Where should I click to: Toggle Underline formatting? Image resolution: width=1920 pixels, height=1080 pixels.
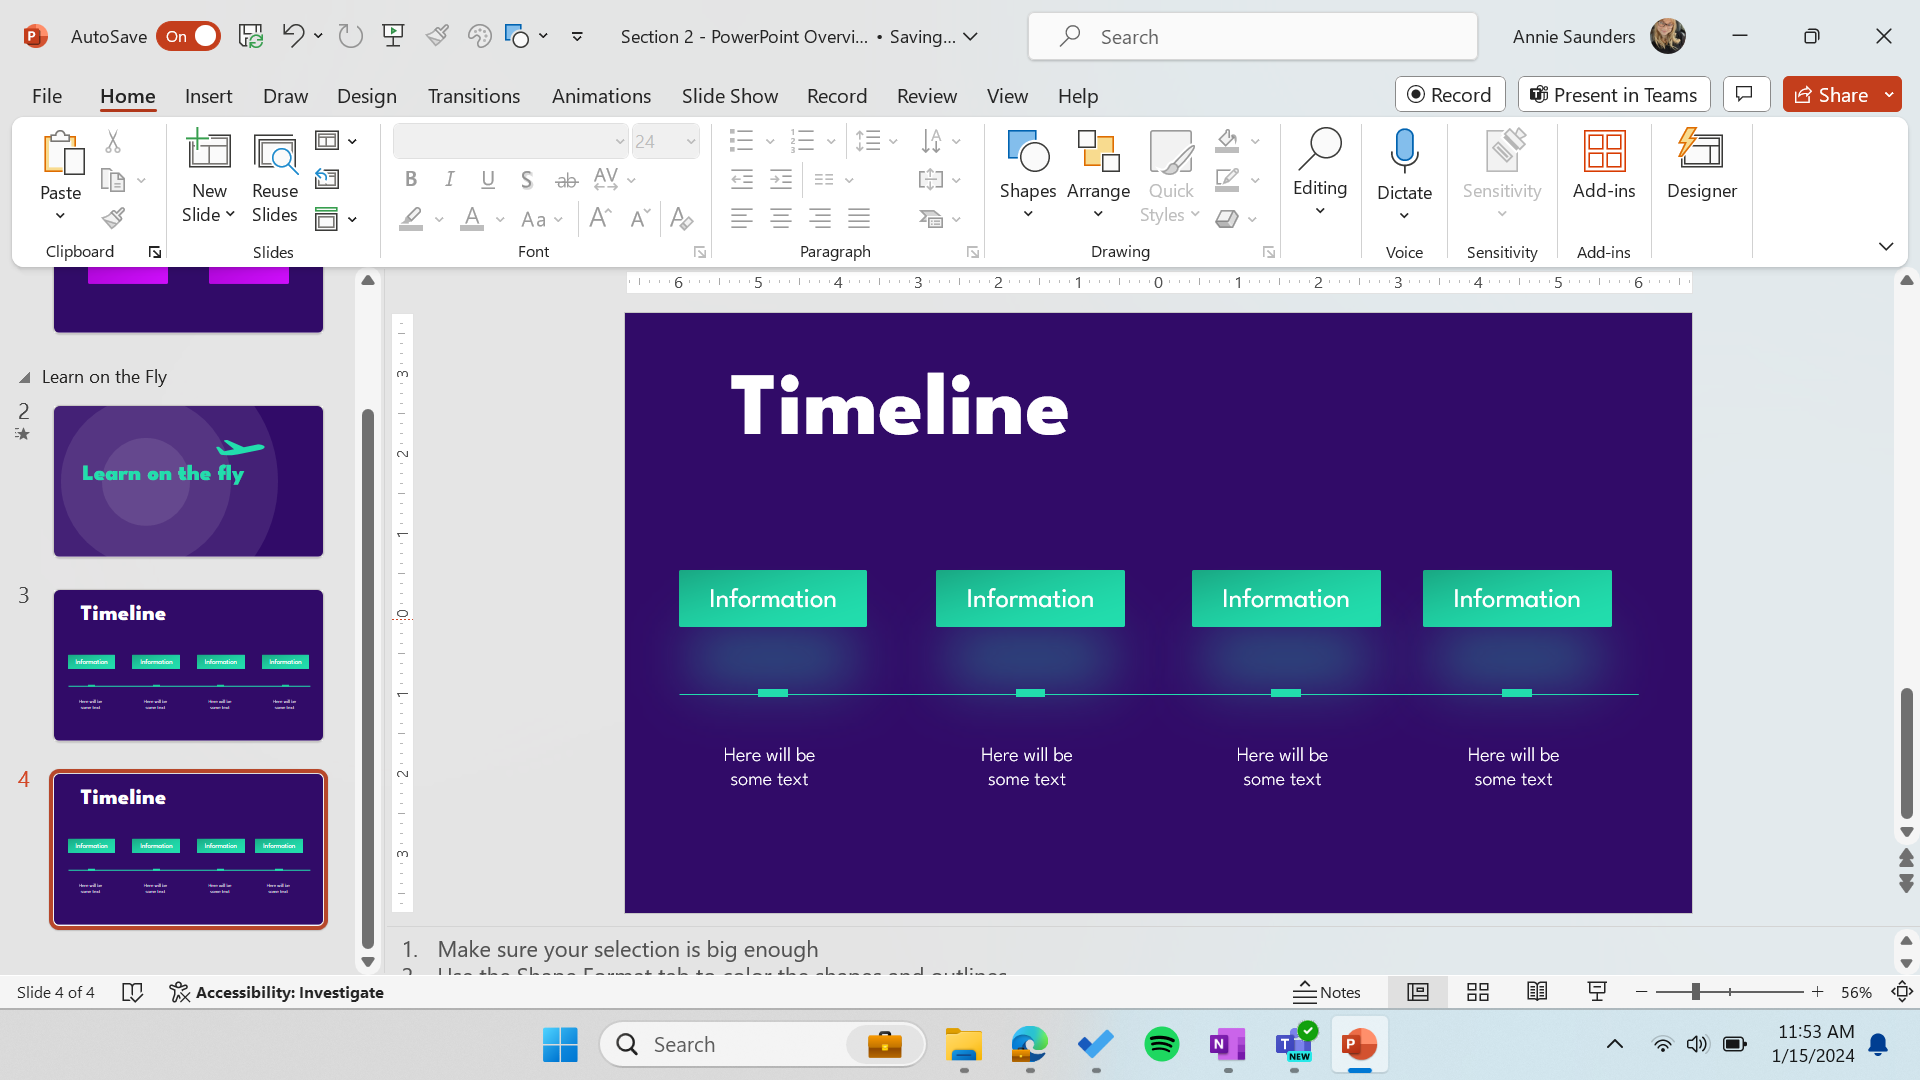(x=488, y=180)
